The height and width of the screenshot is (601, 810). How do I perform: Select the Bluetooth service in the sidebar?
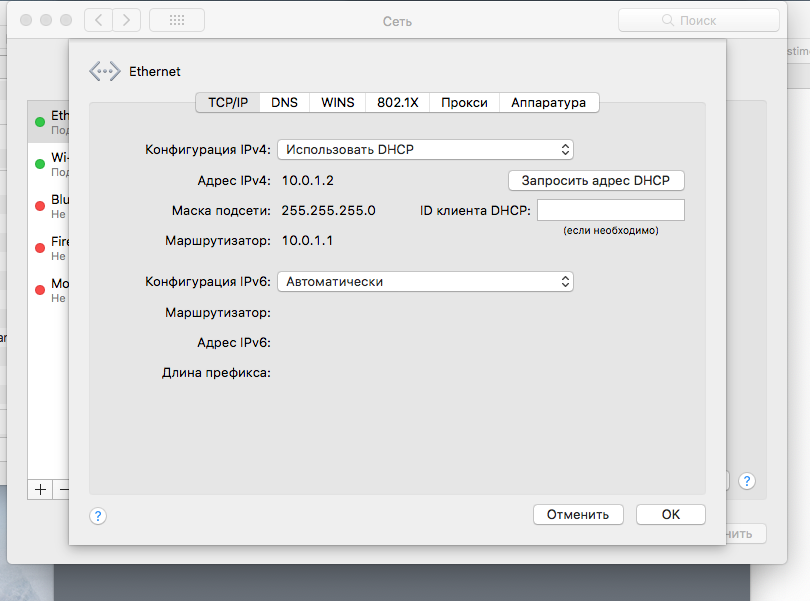(x=49, y=206)
